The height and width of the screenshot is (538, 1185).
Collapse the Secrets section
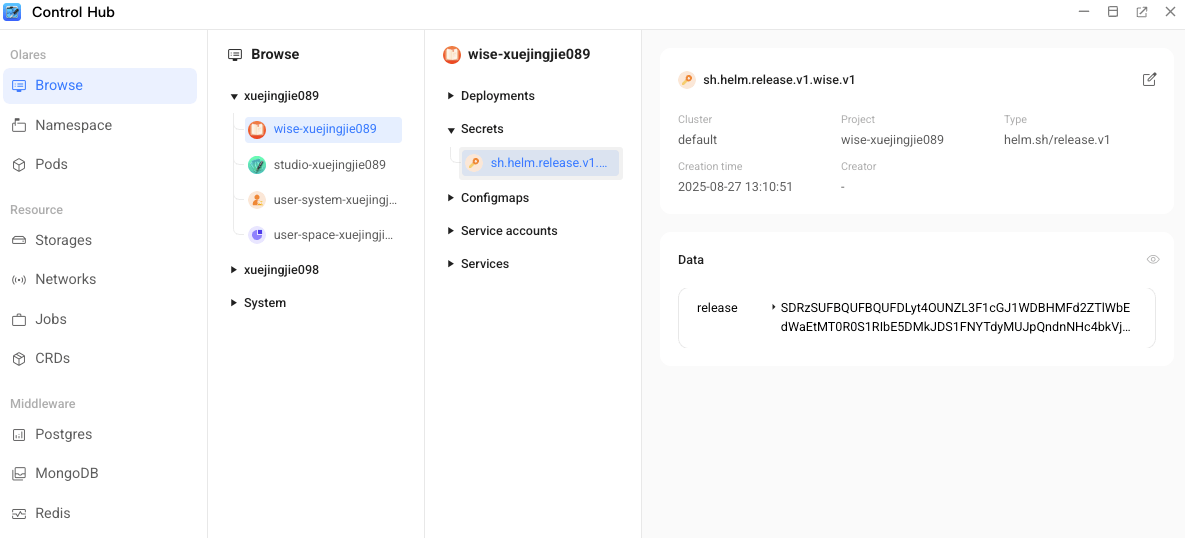click(x=451, y=130)
